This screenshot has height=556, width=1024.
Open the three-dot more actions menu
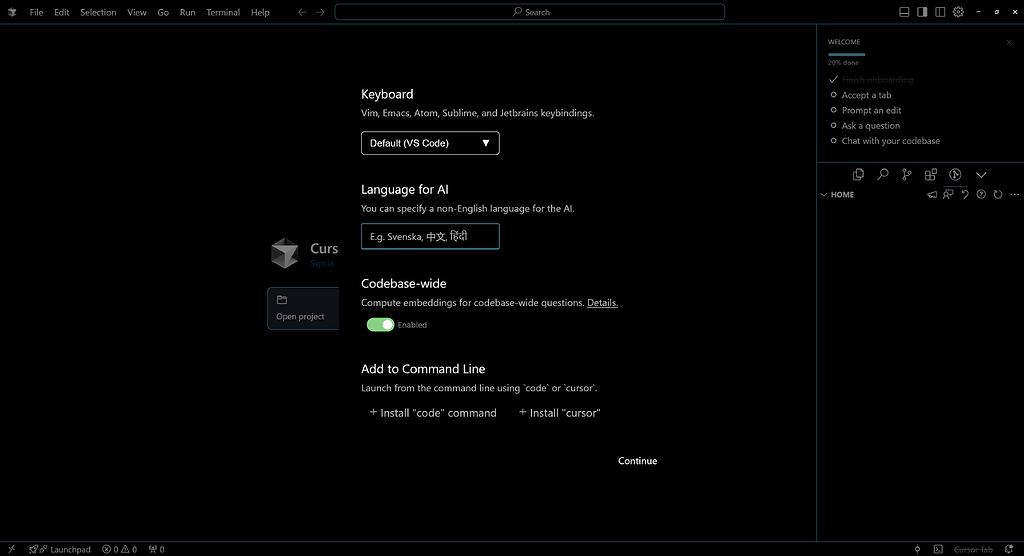[x=1014, y=195]
